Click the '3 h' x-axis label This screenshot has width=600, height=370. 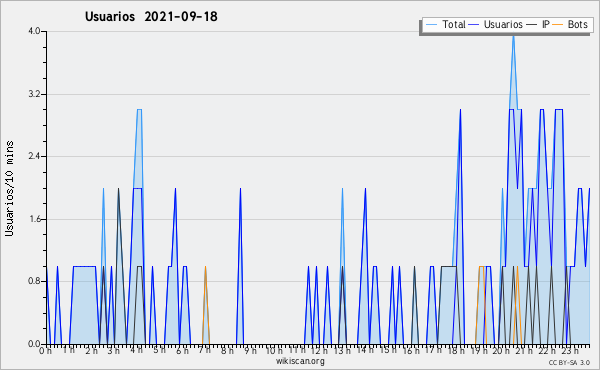(114, 351)
